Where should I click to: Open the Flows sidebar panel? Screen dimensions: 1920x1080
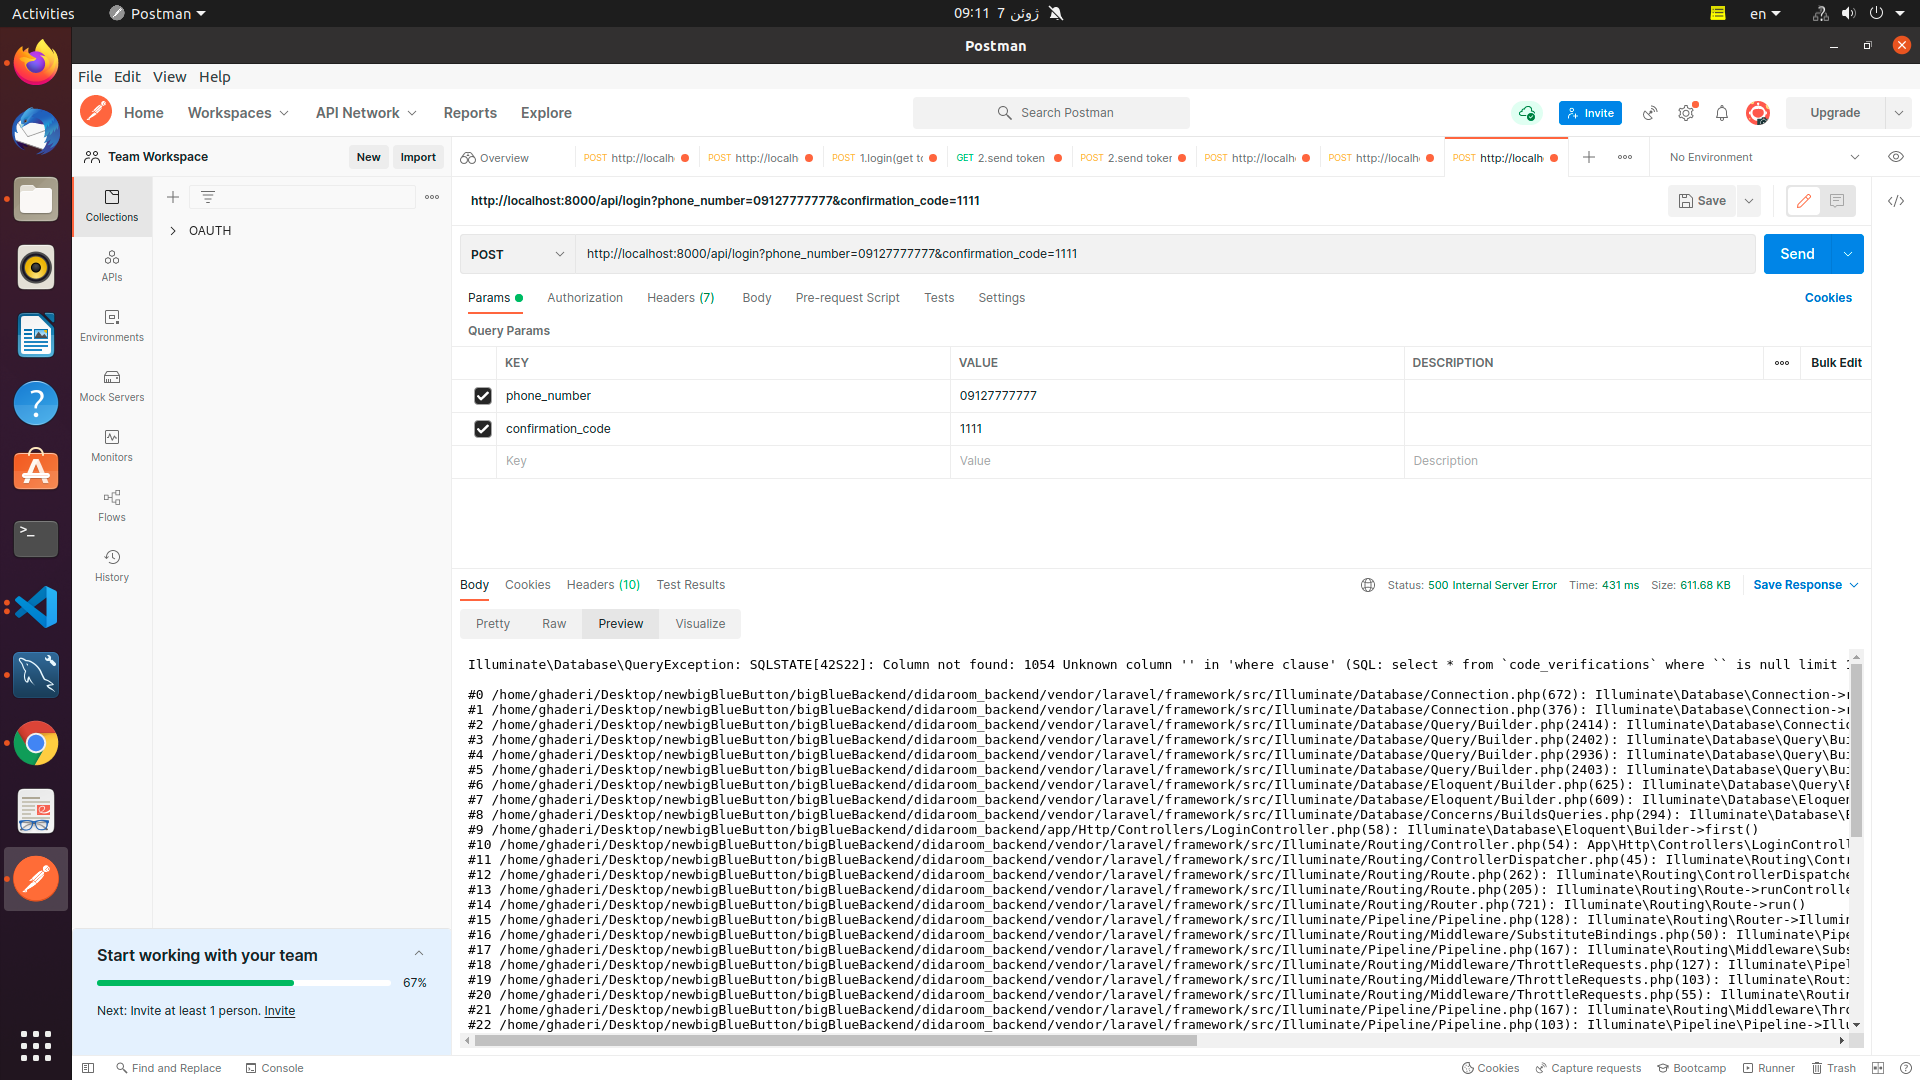click(112, 506)
